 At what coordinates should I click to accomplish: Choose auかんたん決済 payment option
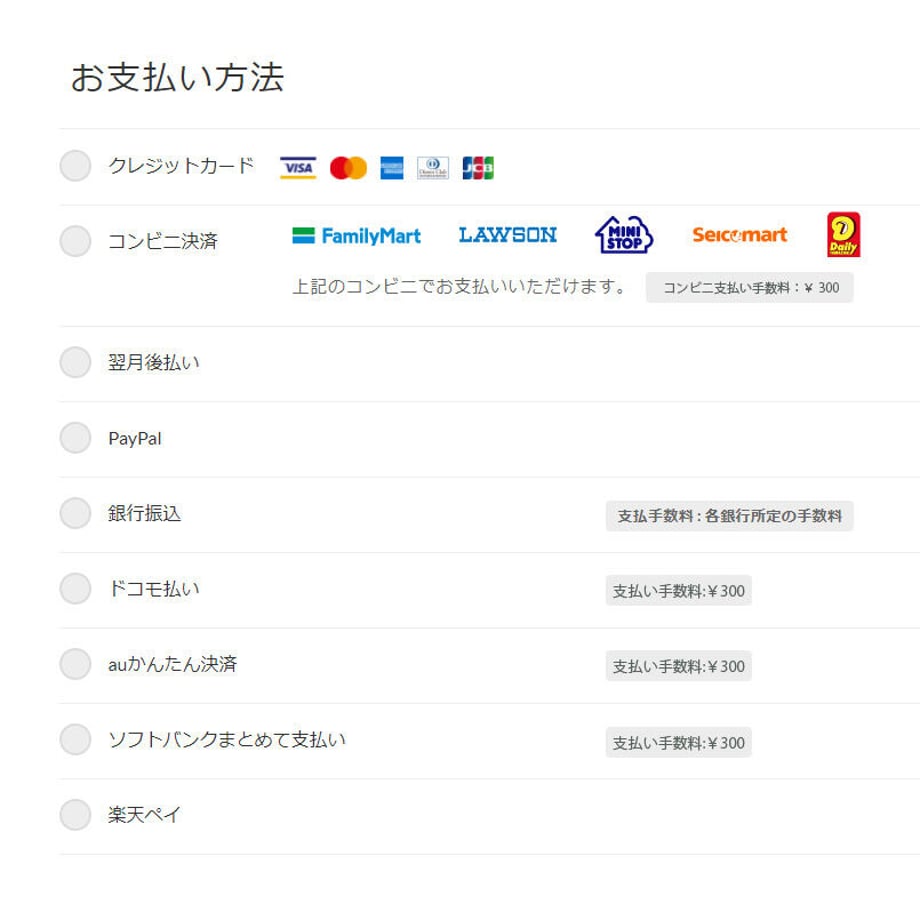[75, 664]
